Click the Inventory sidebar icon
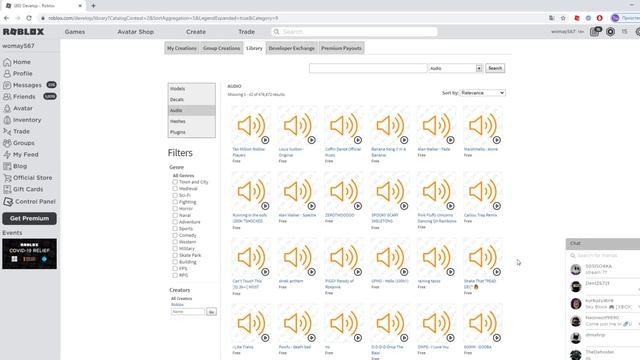This screenshot has width=640, height=360. coord(7,120)
